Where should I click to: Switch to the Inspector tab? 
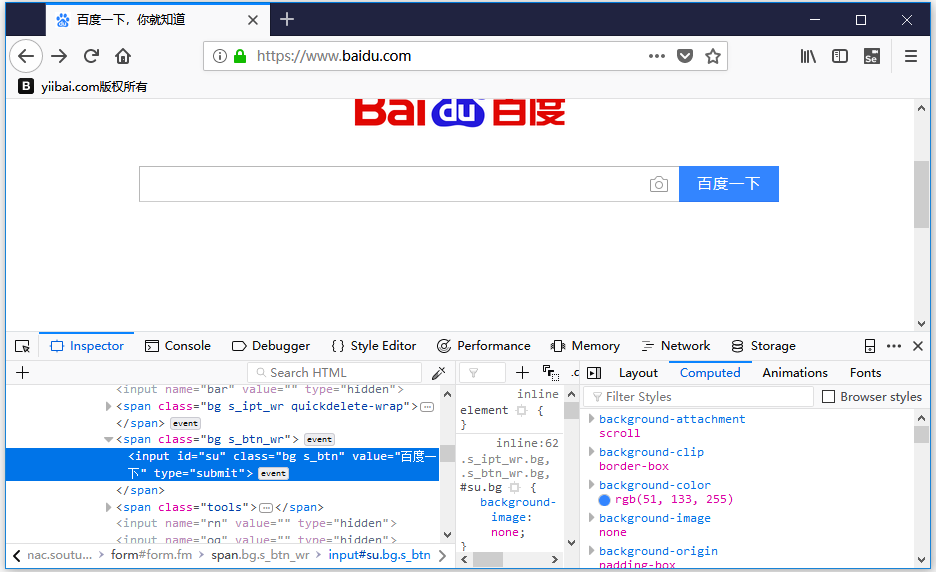(x=87, y=346)
